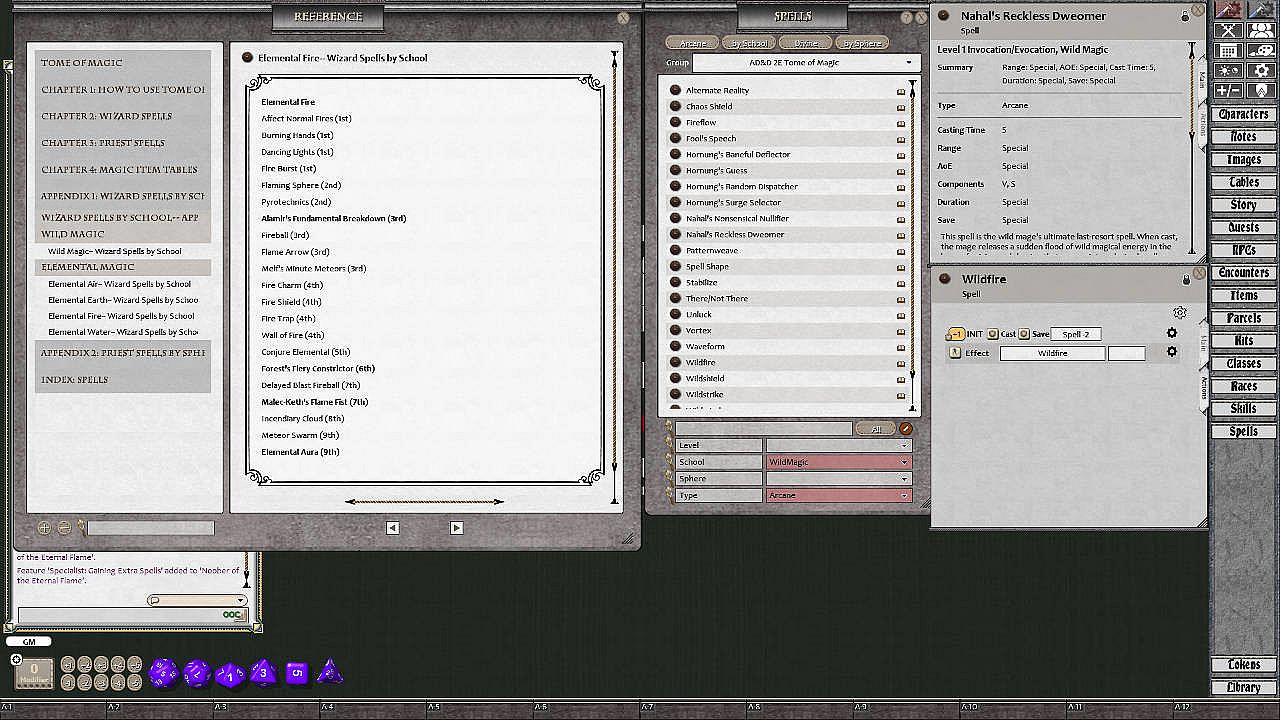Image resolution: width=1280 pixels, height=720 pixels.
Task: Click the Spells list edit pencil icon
Action: [x=906, y=429]
